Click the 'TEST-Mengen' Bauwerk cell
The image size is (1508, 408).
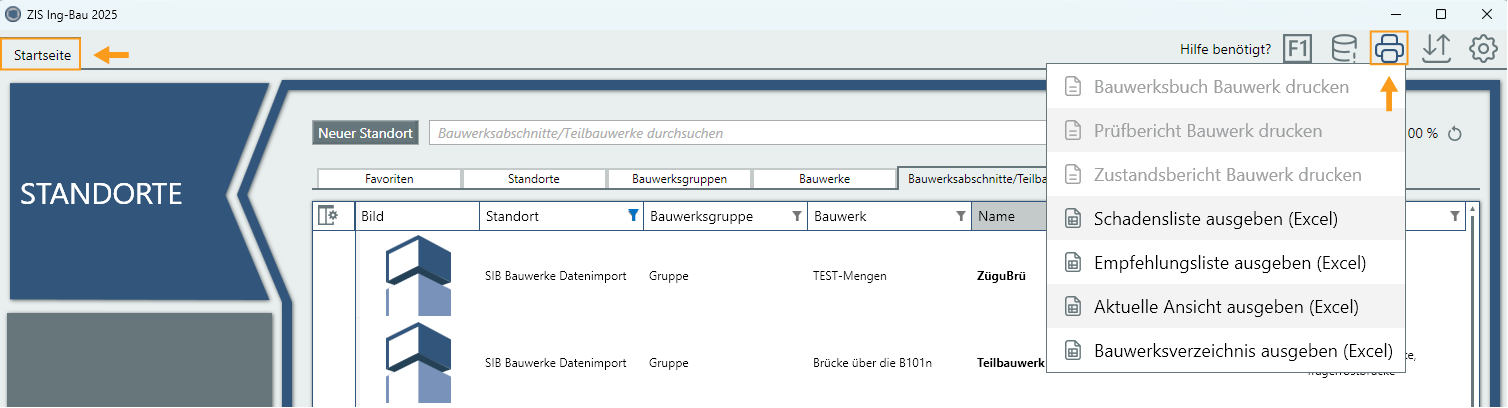coord(852,276)
